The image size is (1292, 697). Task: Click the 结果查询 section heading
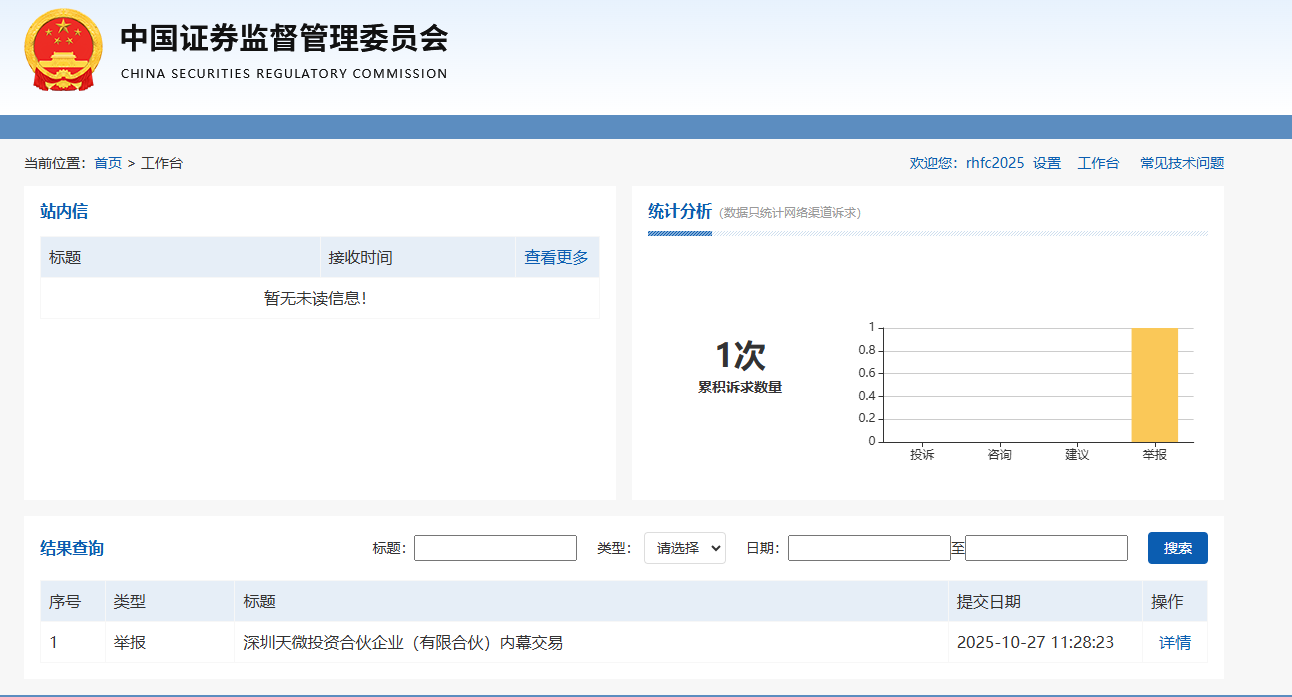(72, 548)
